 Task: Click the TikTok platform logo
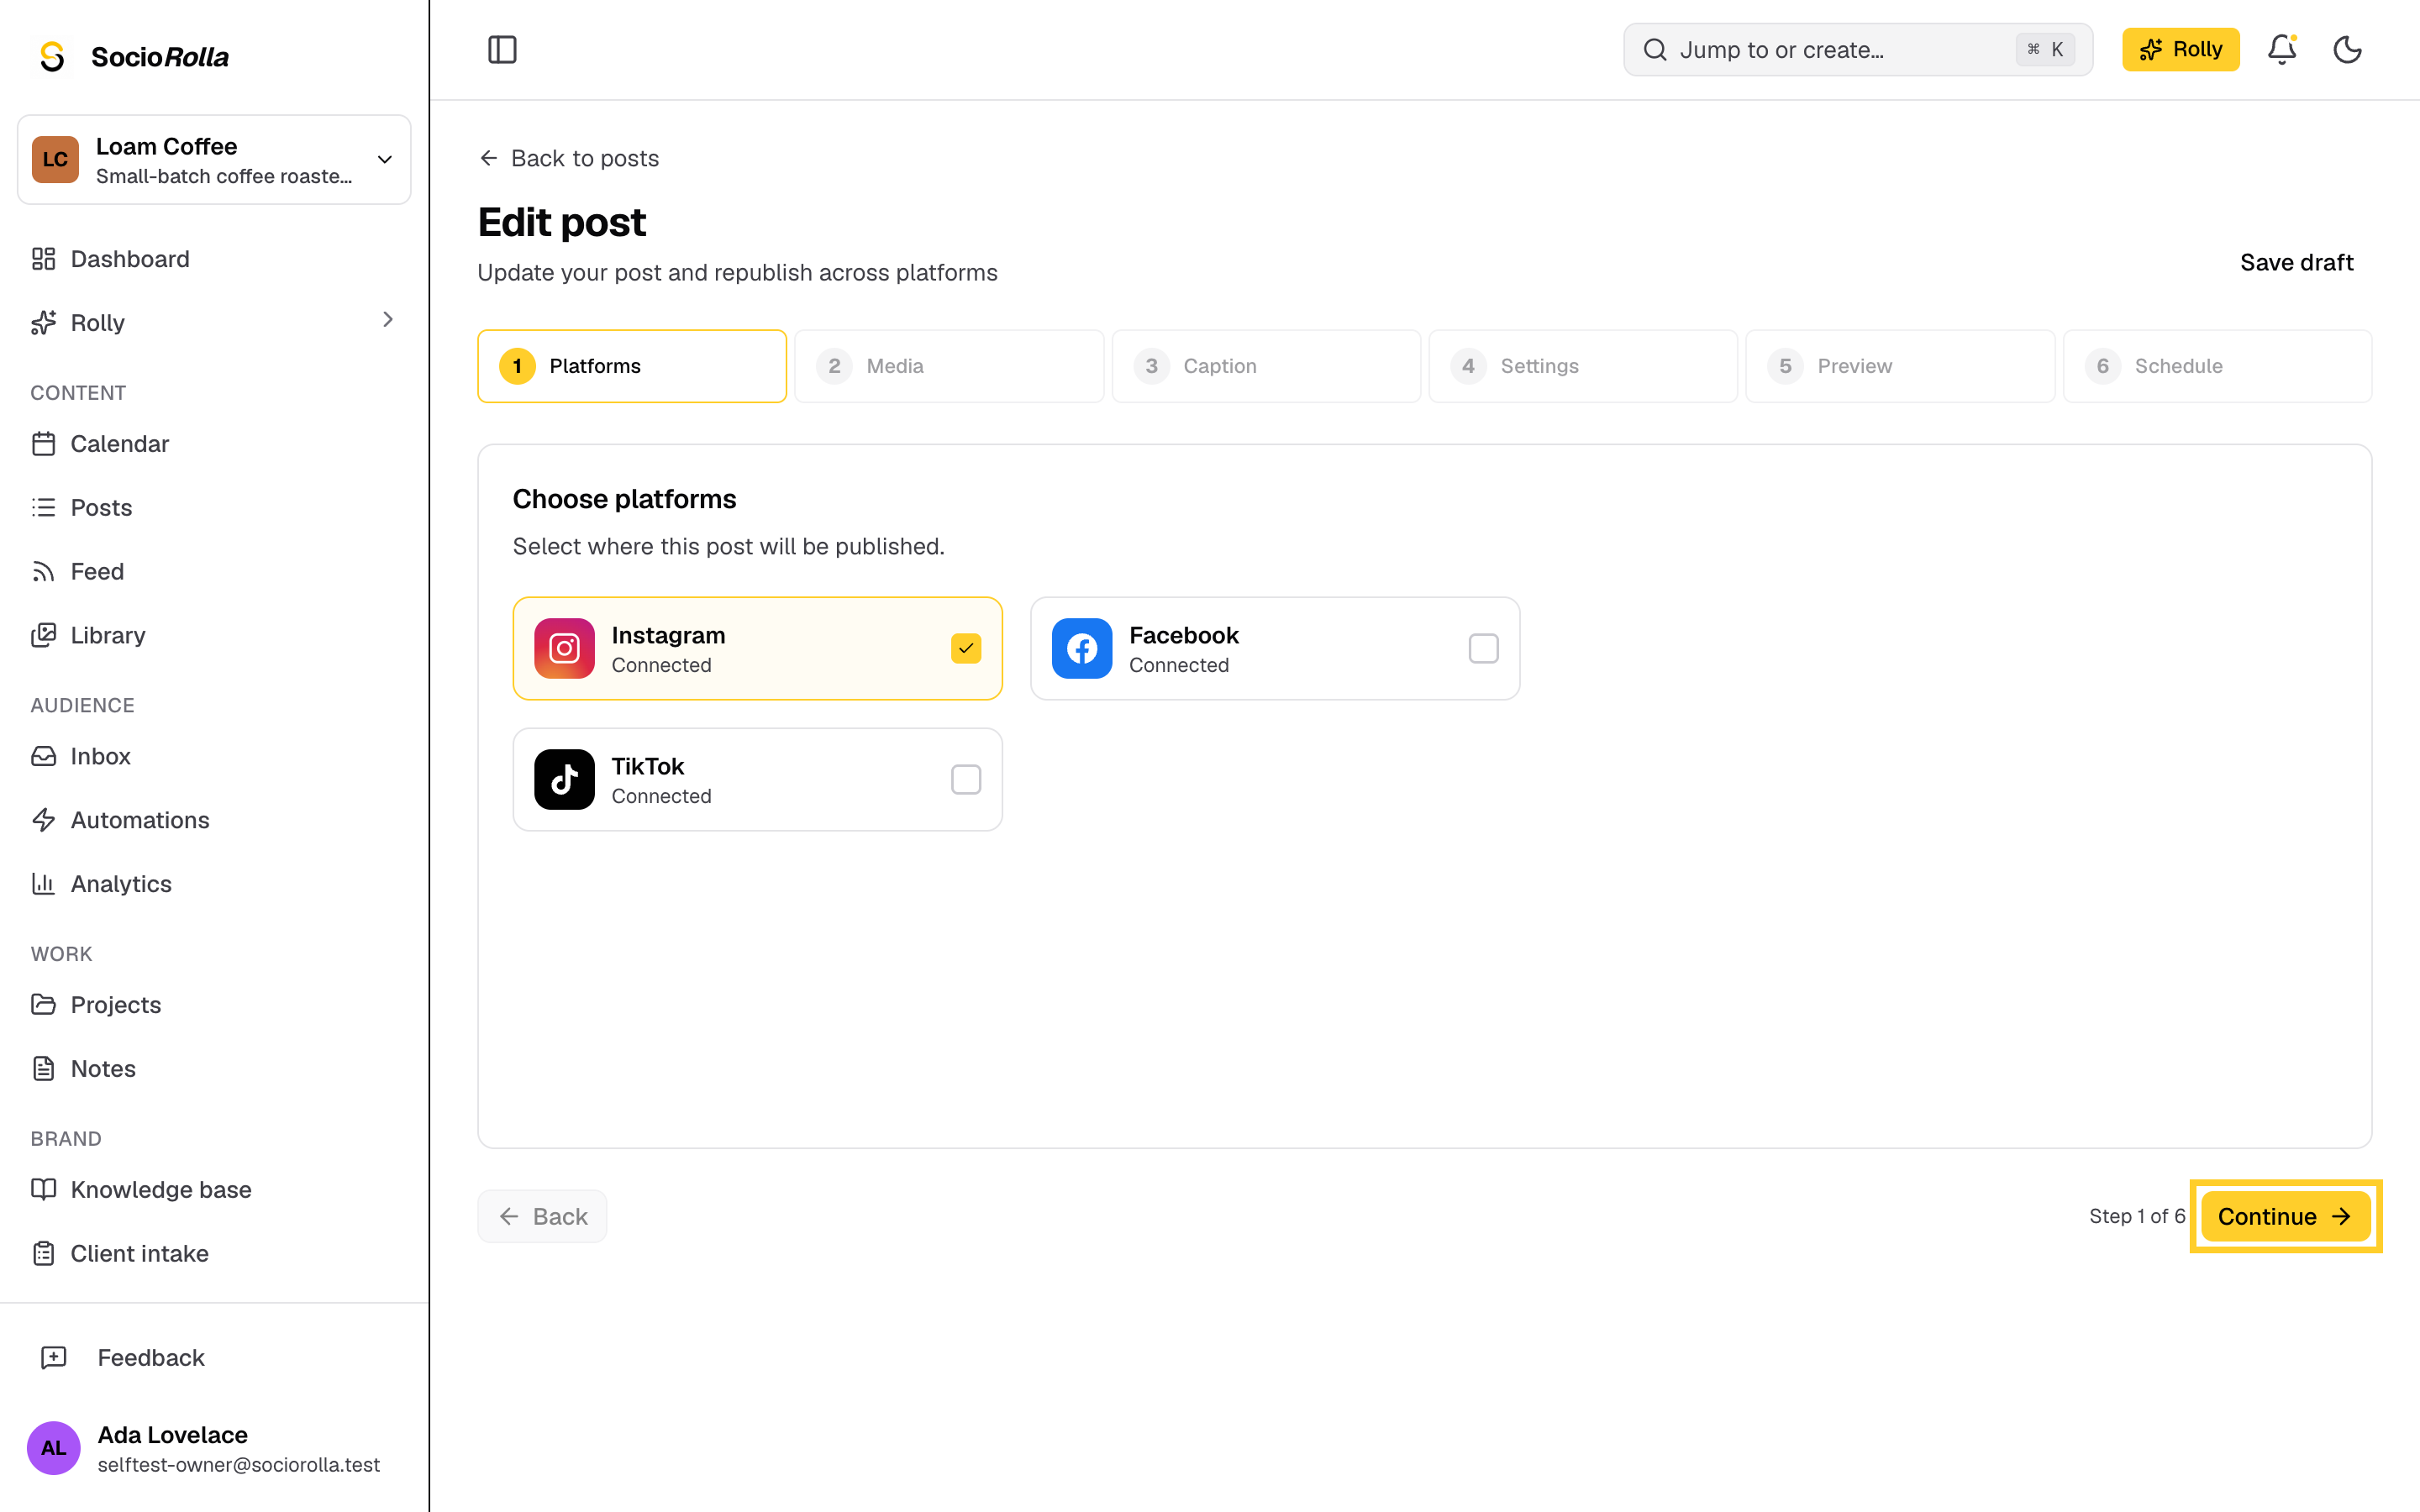tap(564, 779)
